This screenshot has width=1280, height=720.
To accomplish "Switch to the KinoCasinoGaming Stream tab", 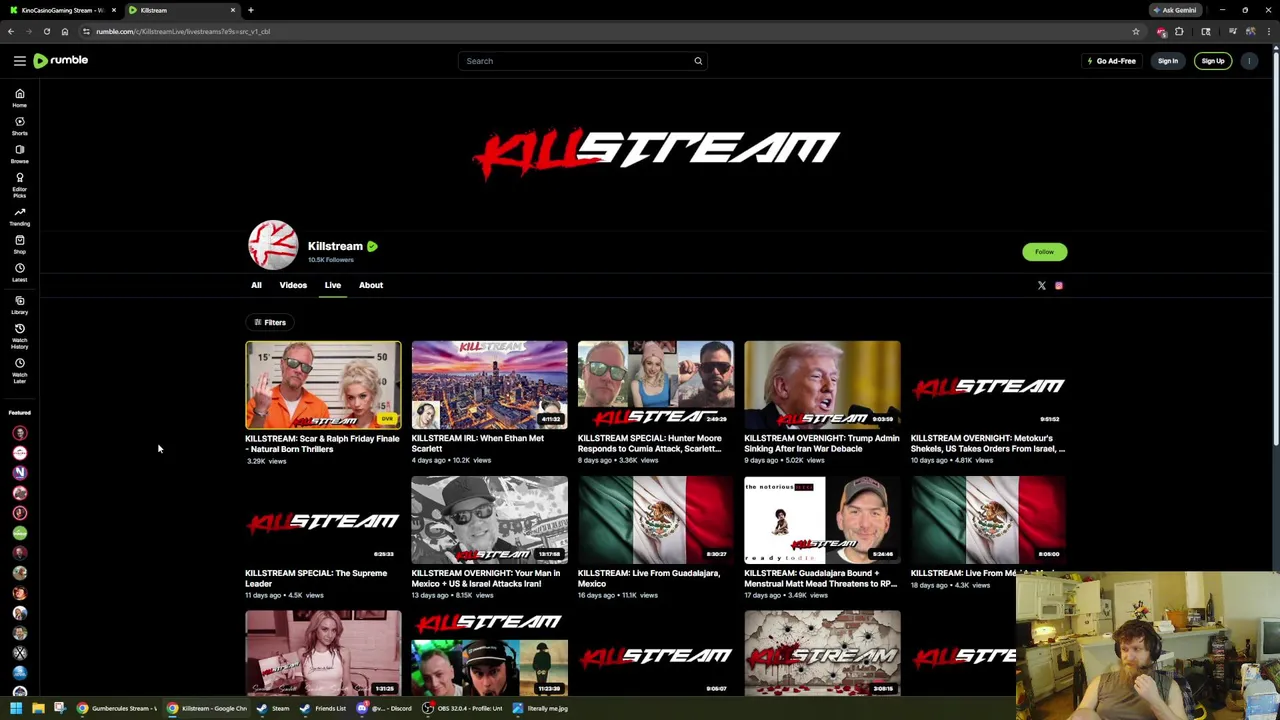I will pos(60,10).
